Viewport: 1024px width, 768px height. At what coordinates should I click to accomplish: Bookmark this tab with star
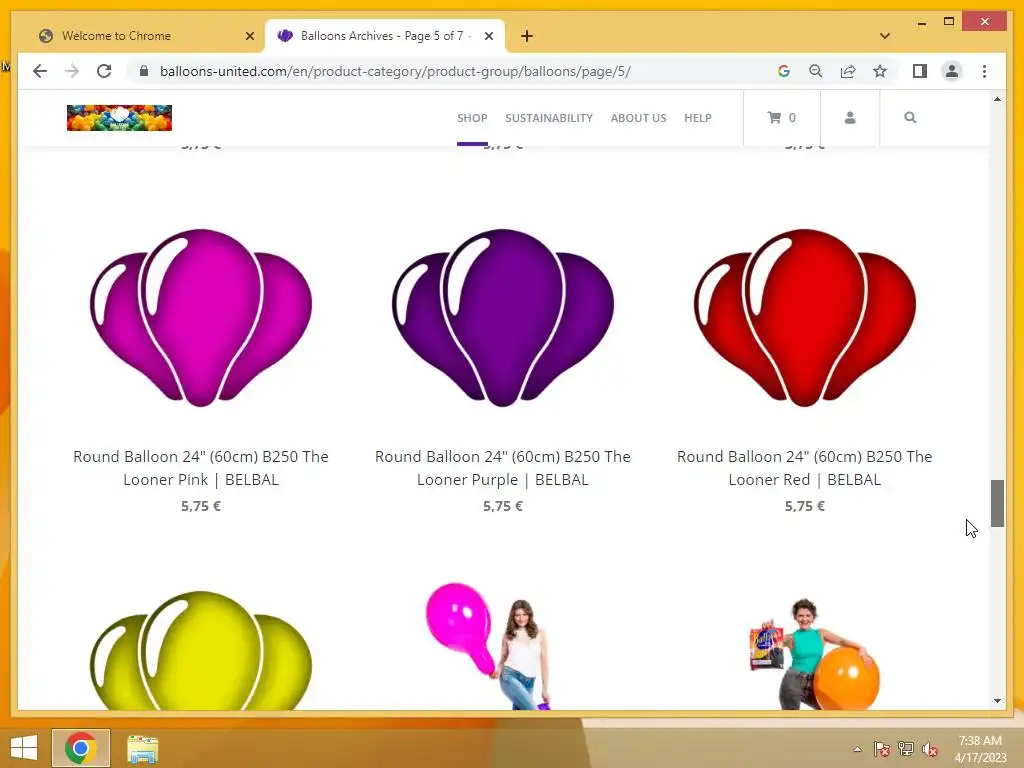pyautogui.click(x=880, y=71)
